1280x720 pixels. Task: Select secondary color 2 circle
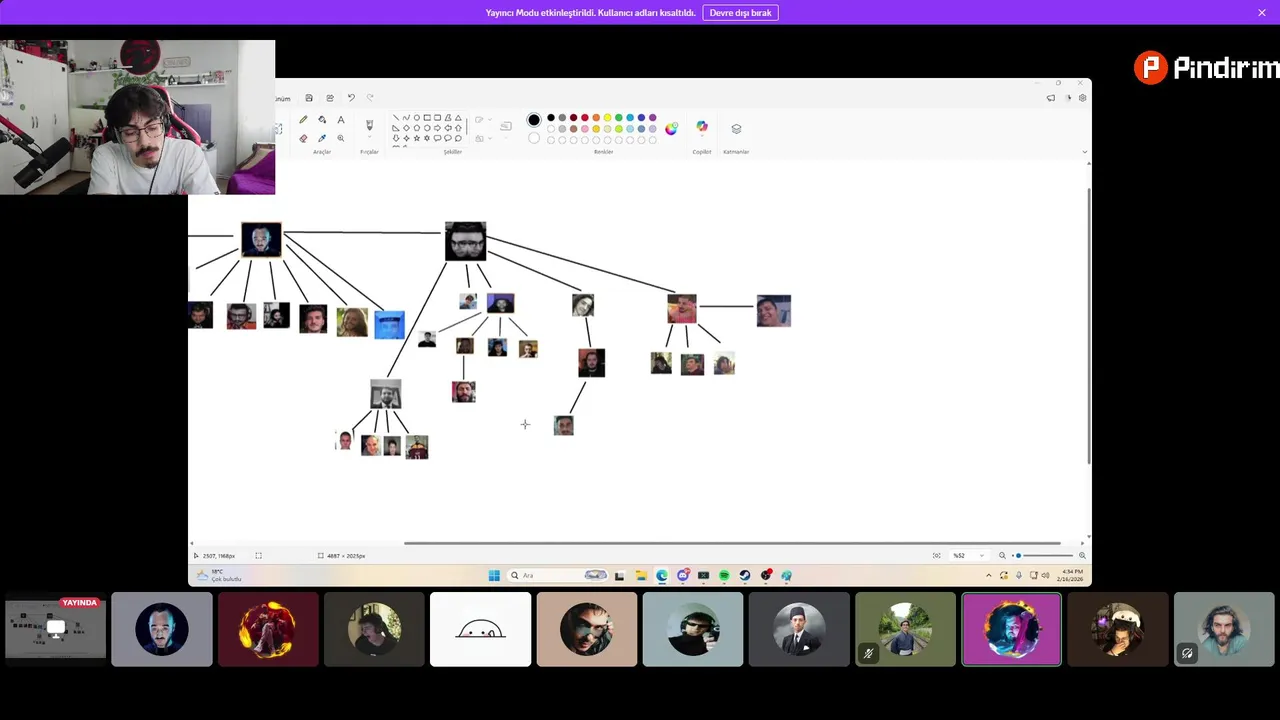534,138
